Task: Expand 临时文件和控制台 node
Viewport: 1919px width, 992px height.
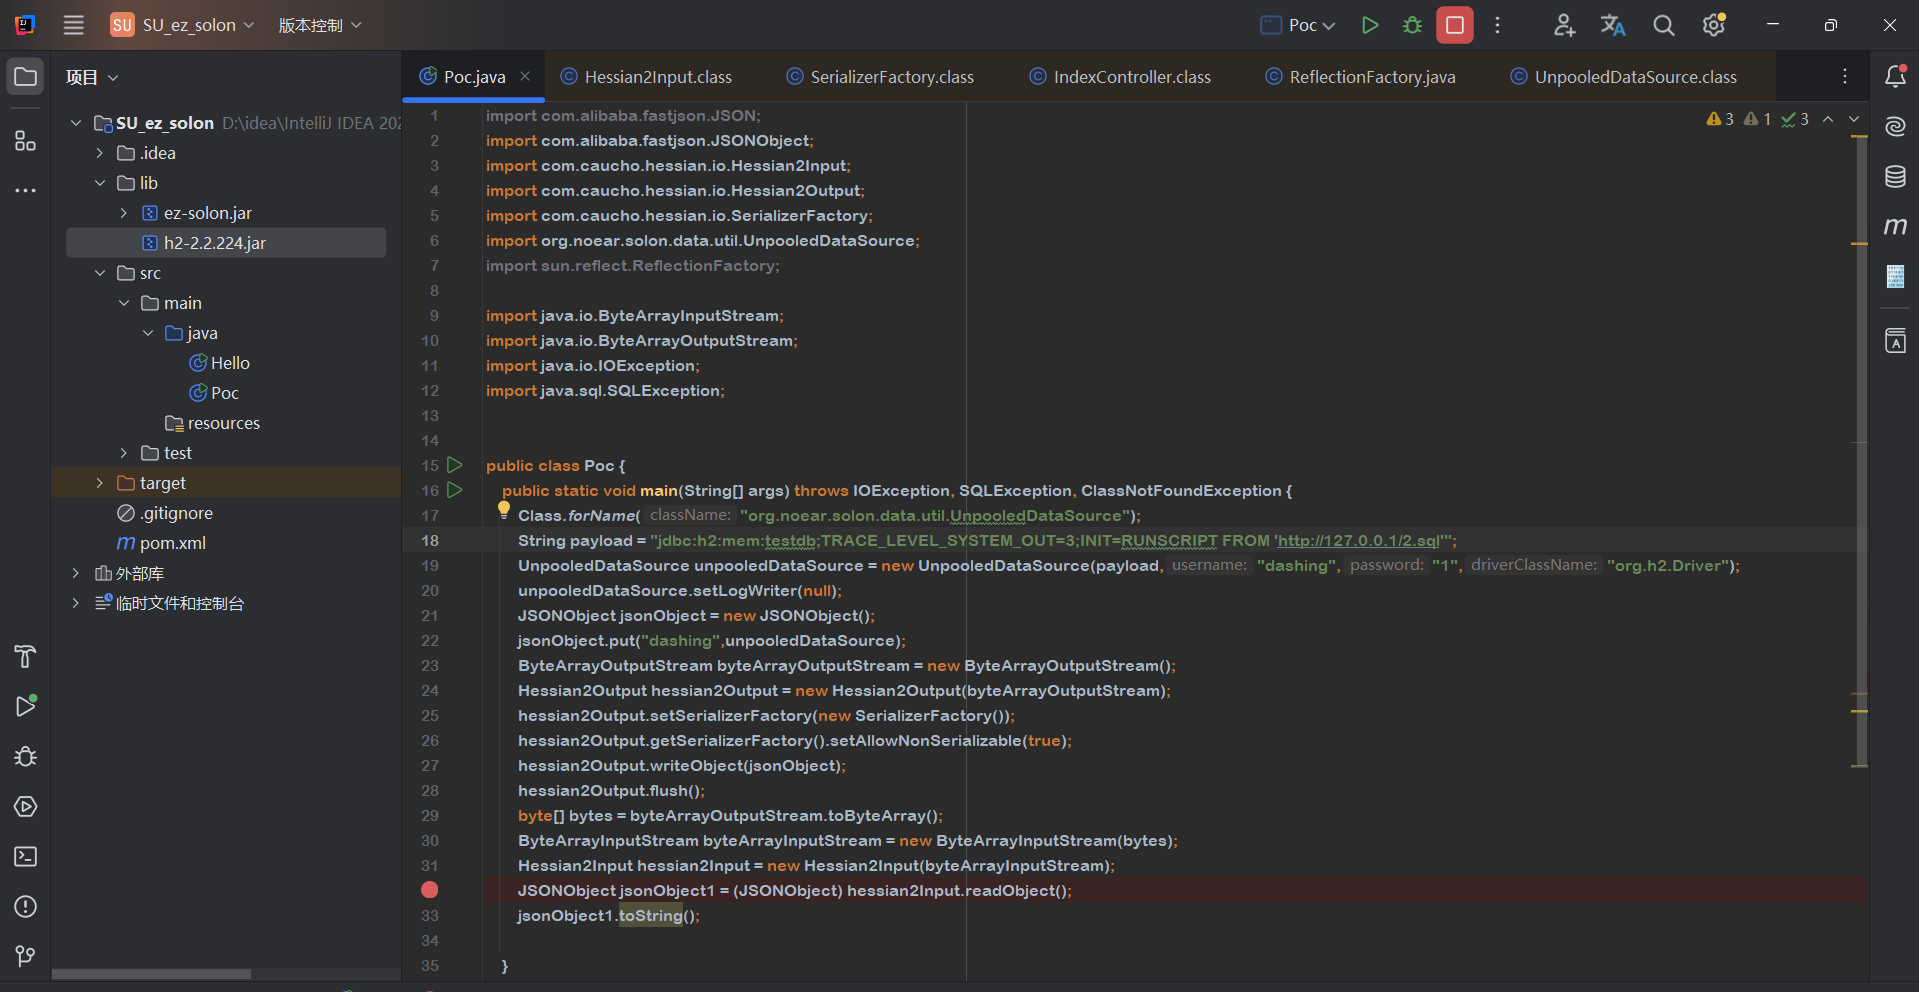Action: click(76, 603)
